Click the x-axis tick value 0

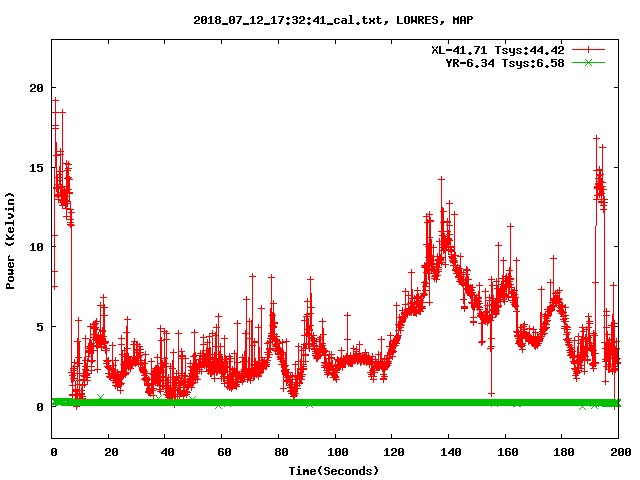tap(53, 452)
